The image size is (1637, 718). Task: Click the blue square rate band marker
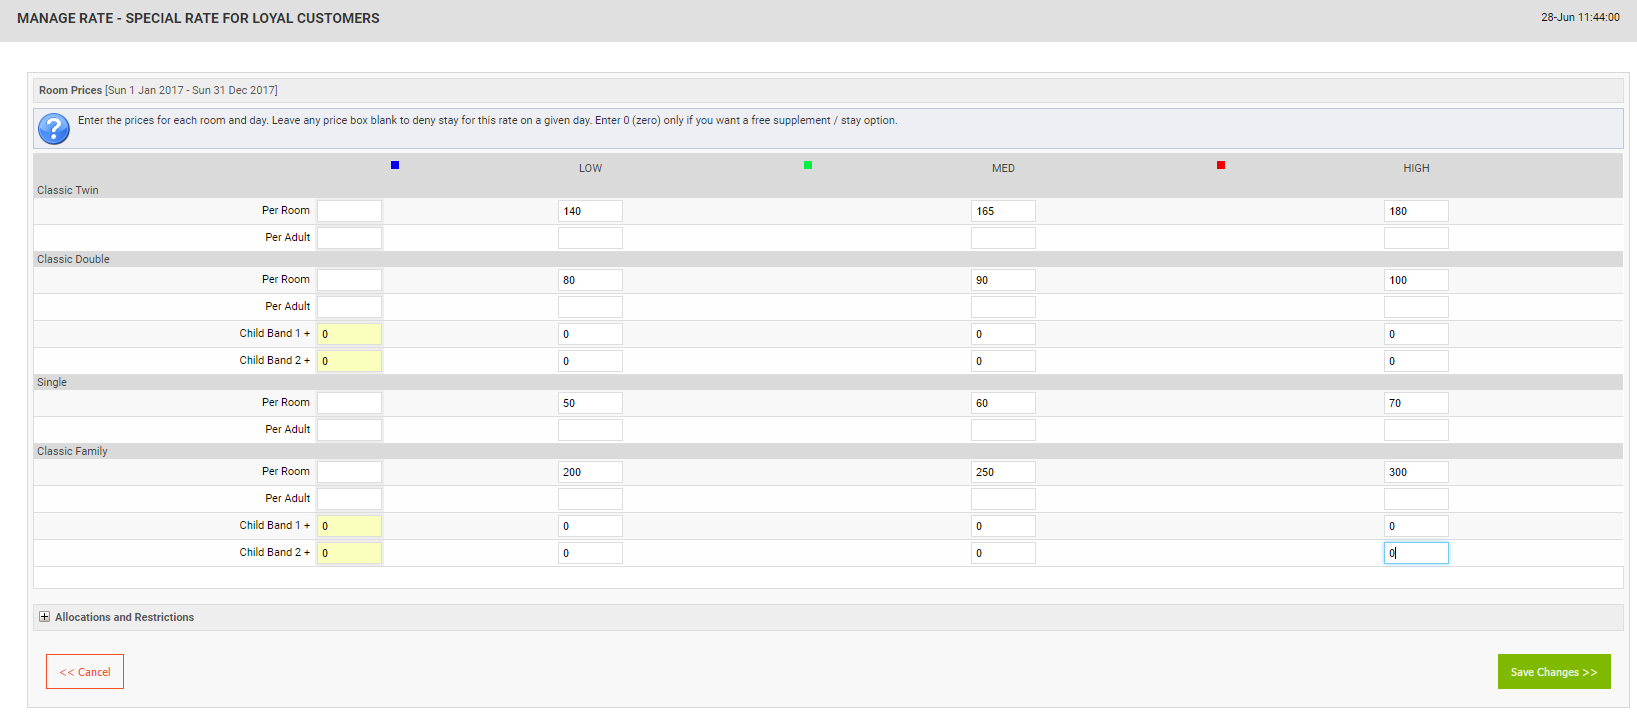[x=395, y=165]
